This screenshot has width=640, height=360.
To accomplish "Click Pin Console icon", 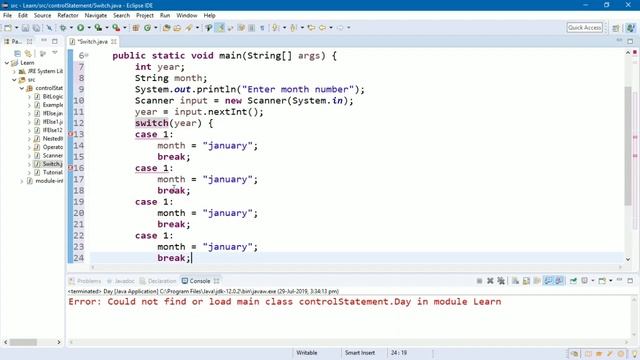I will [573, 281].
